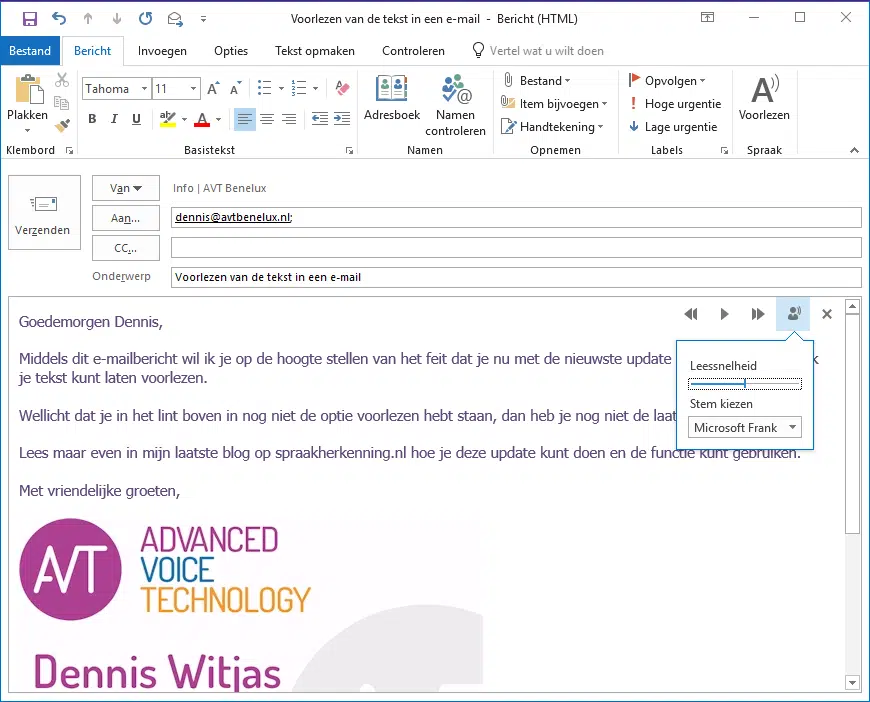Toggle Lage urgentie importance option

click(675, 127)
